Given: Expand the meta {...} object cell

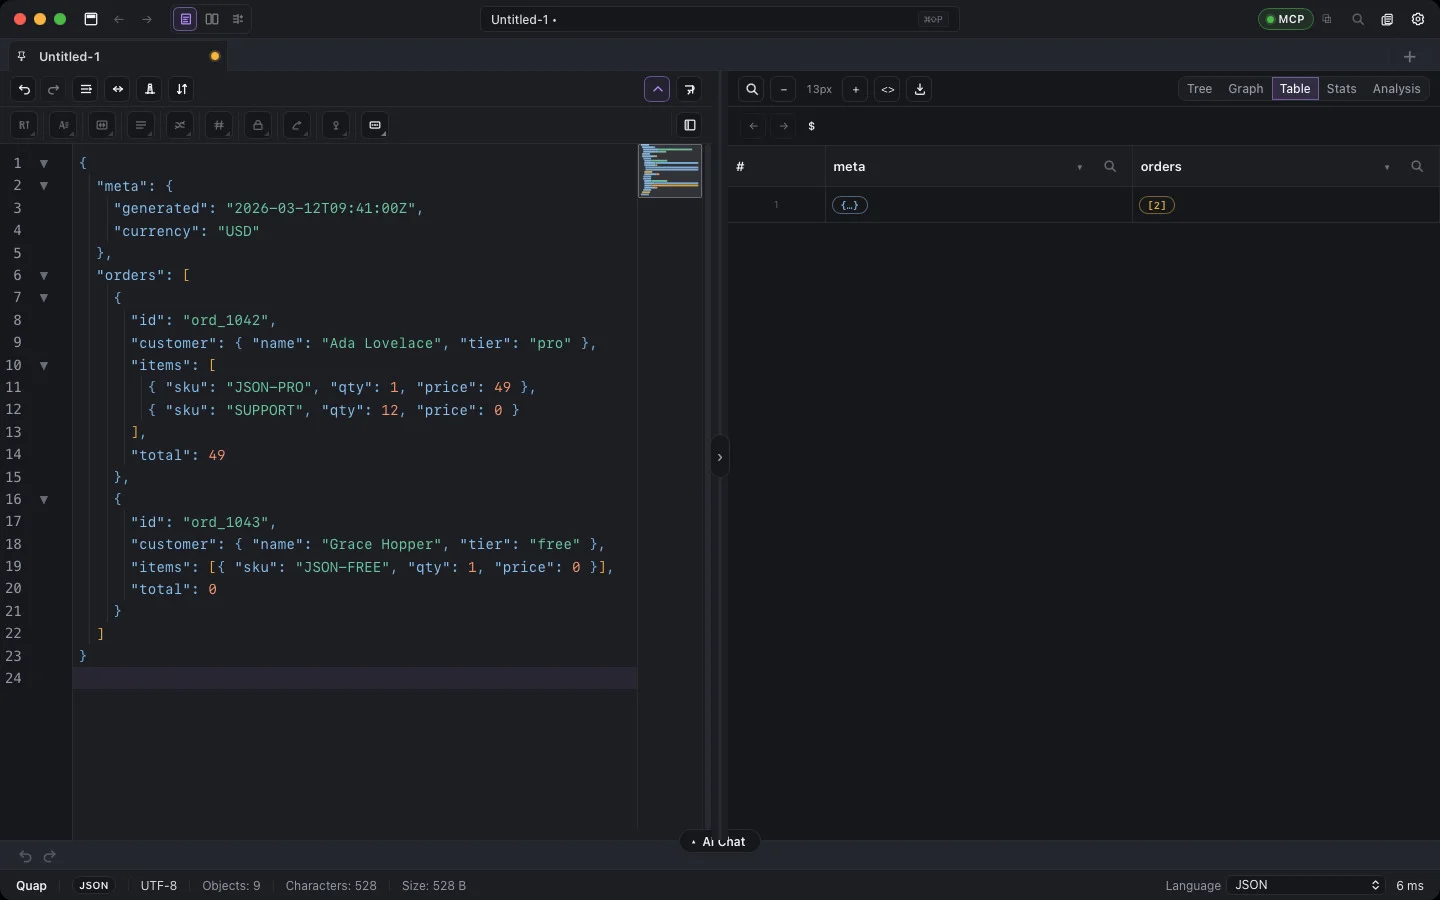Looking at the screenshot, I should pyautogui.click(x=850, y=205).
